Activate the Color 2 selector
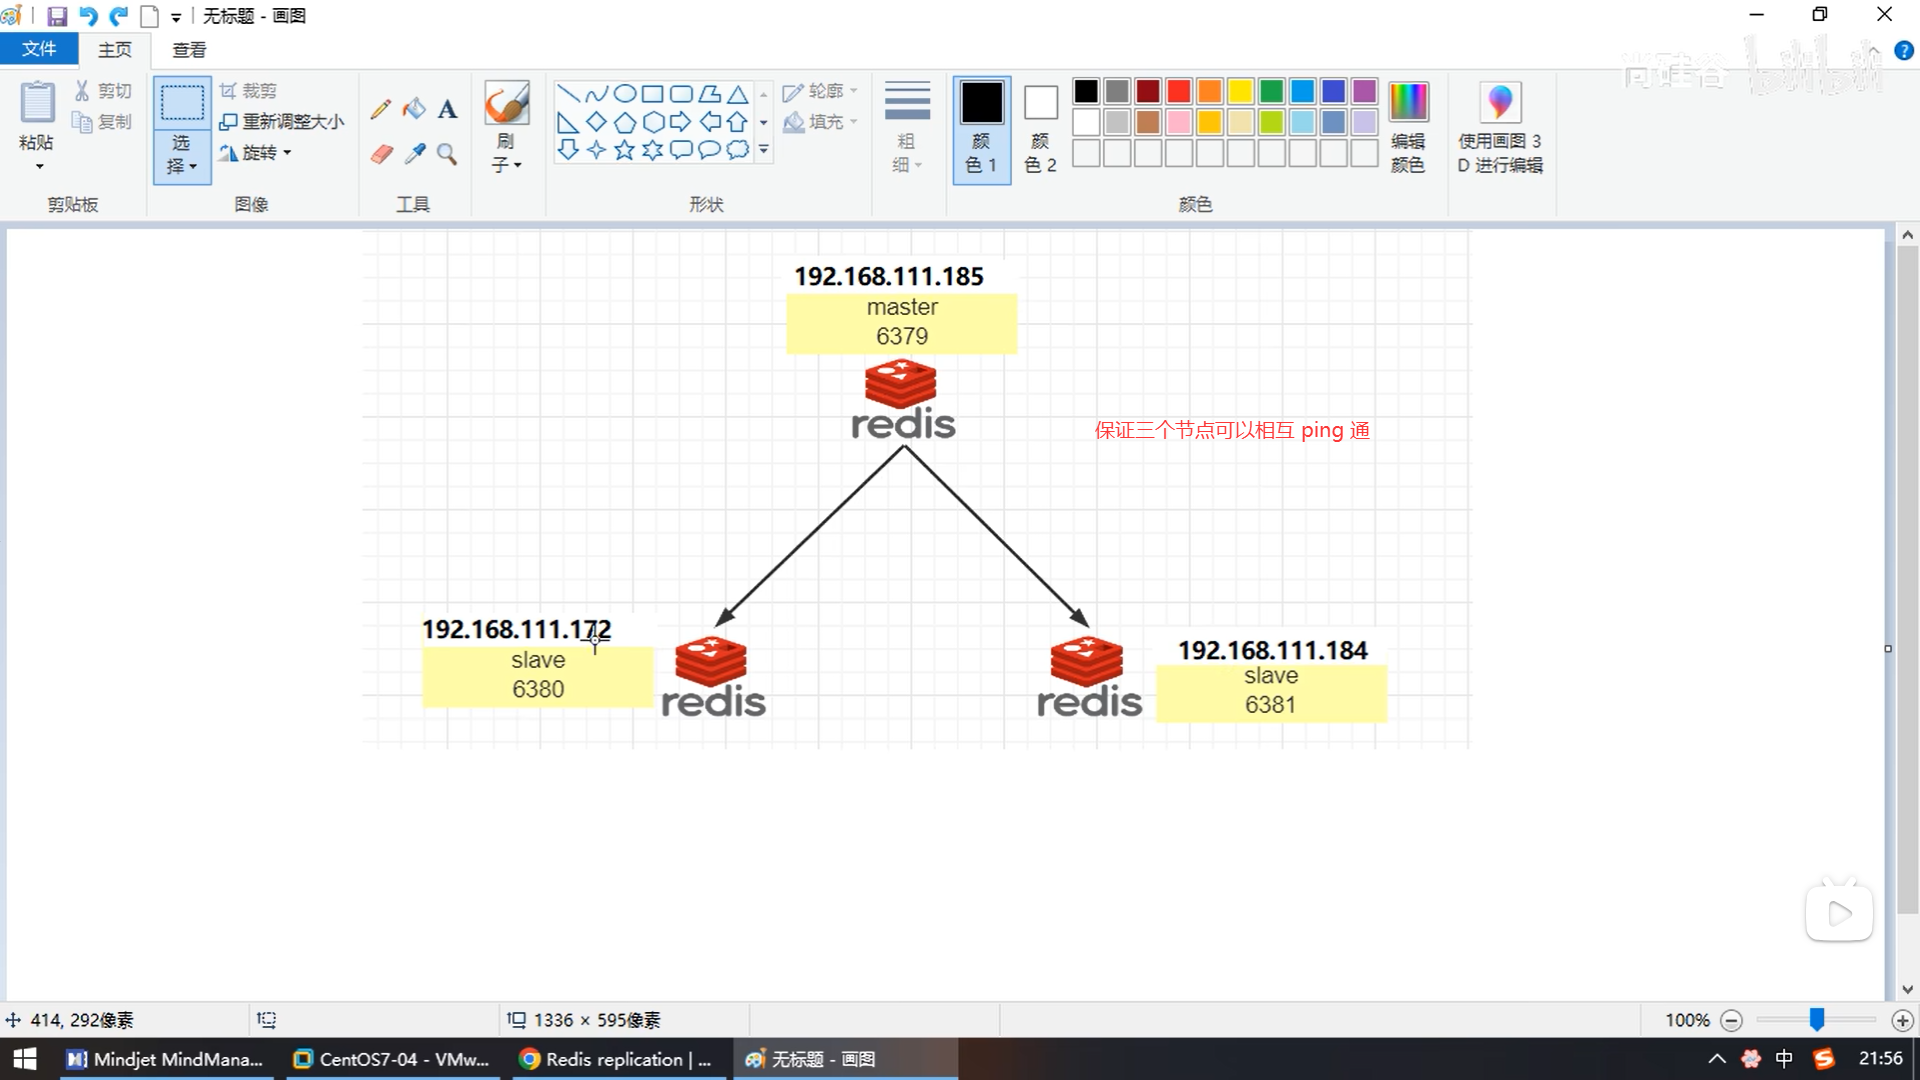The width and height of the screenshot is (1920, 1080). [1040, 129]
